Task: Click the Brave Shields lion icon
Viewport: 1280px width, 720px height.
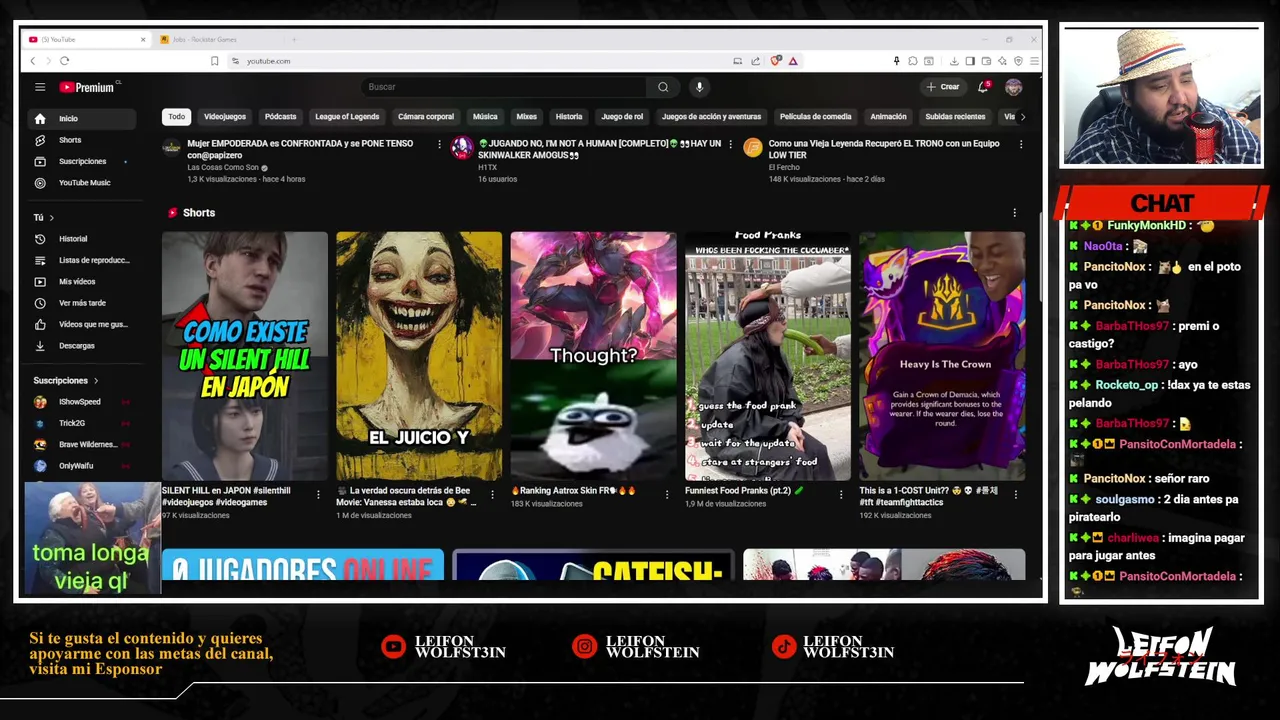Action: point(775,61)
